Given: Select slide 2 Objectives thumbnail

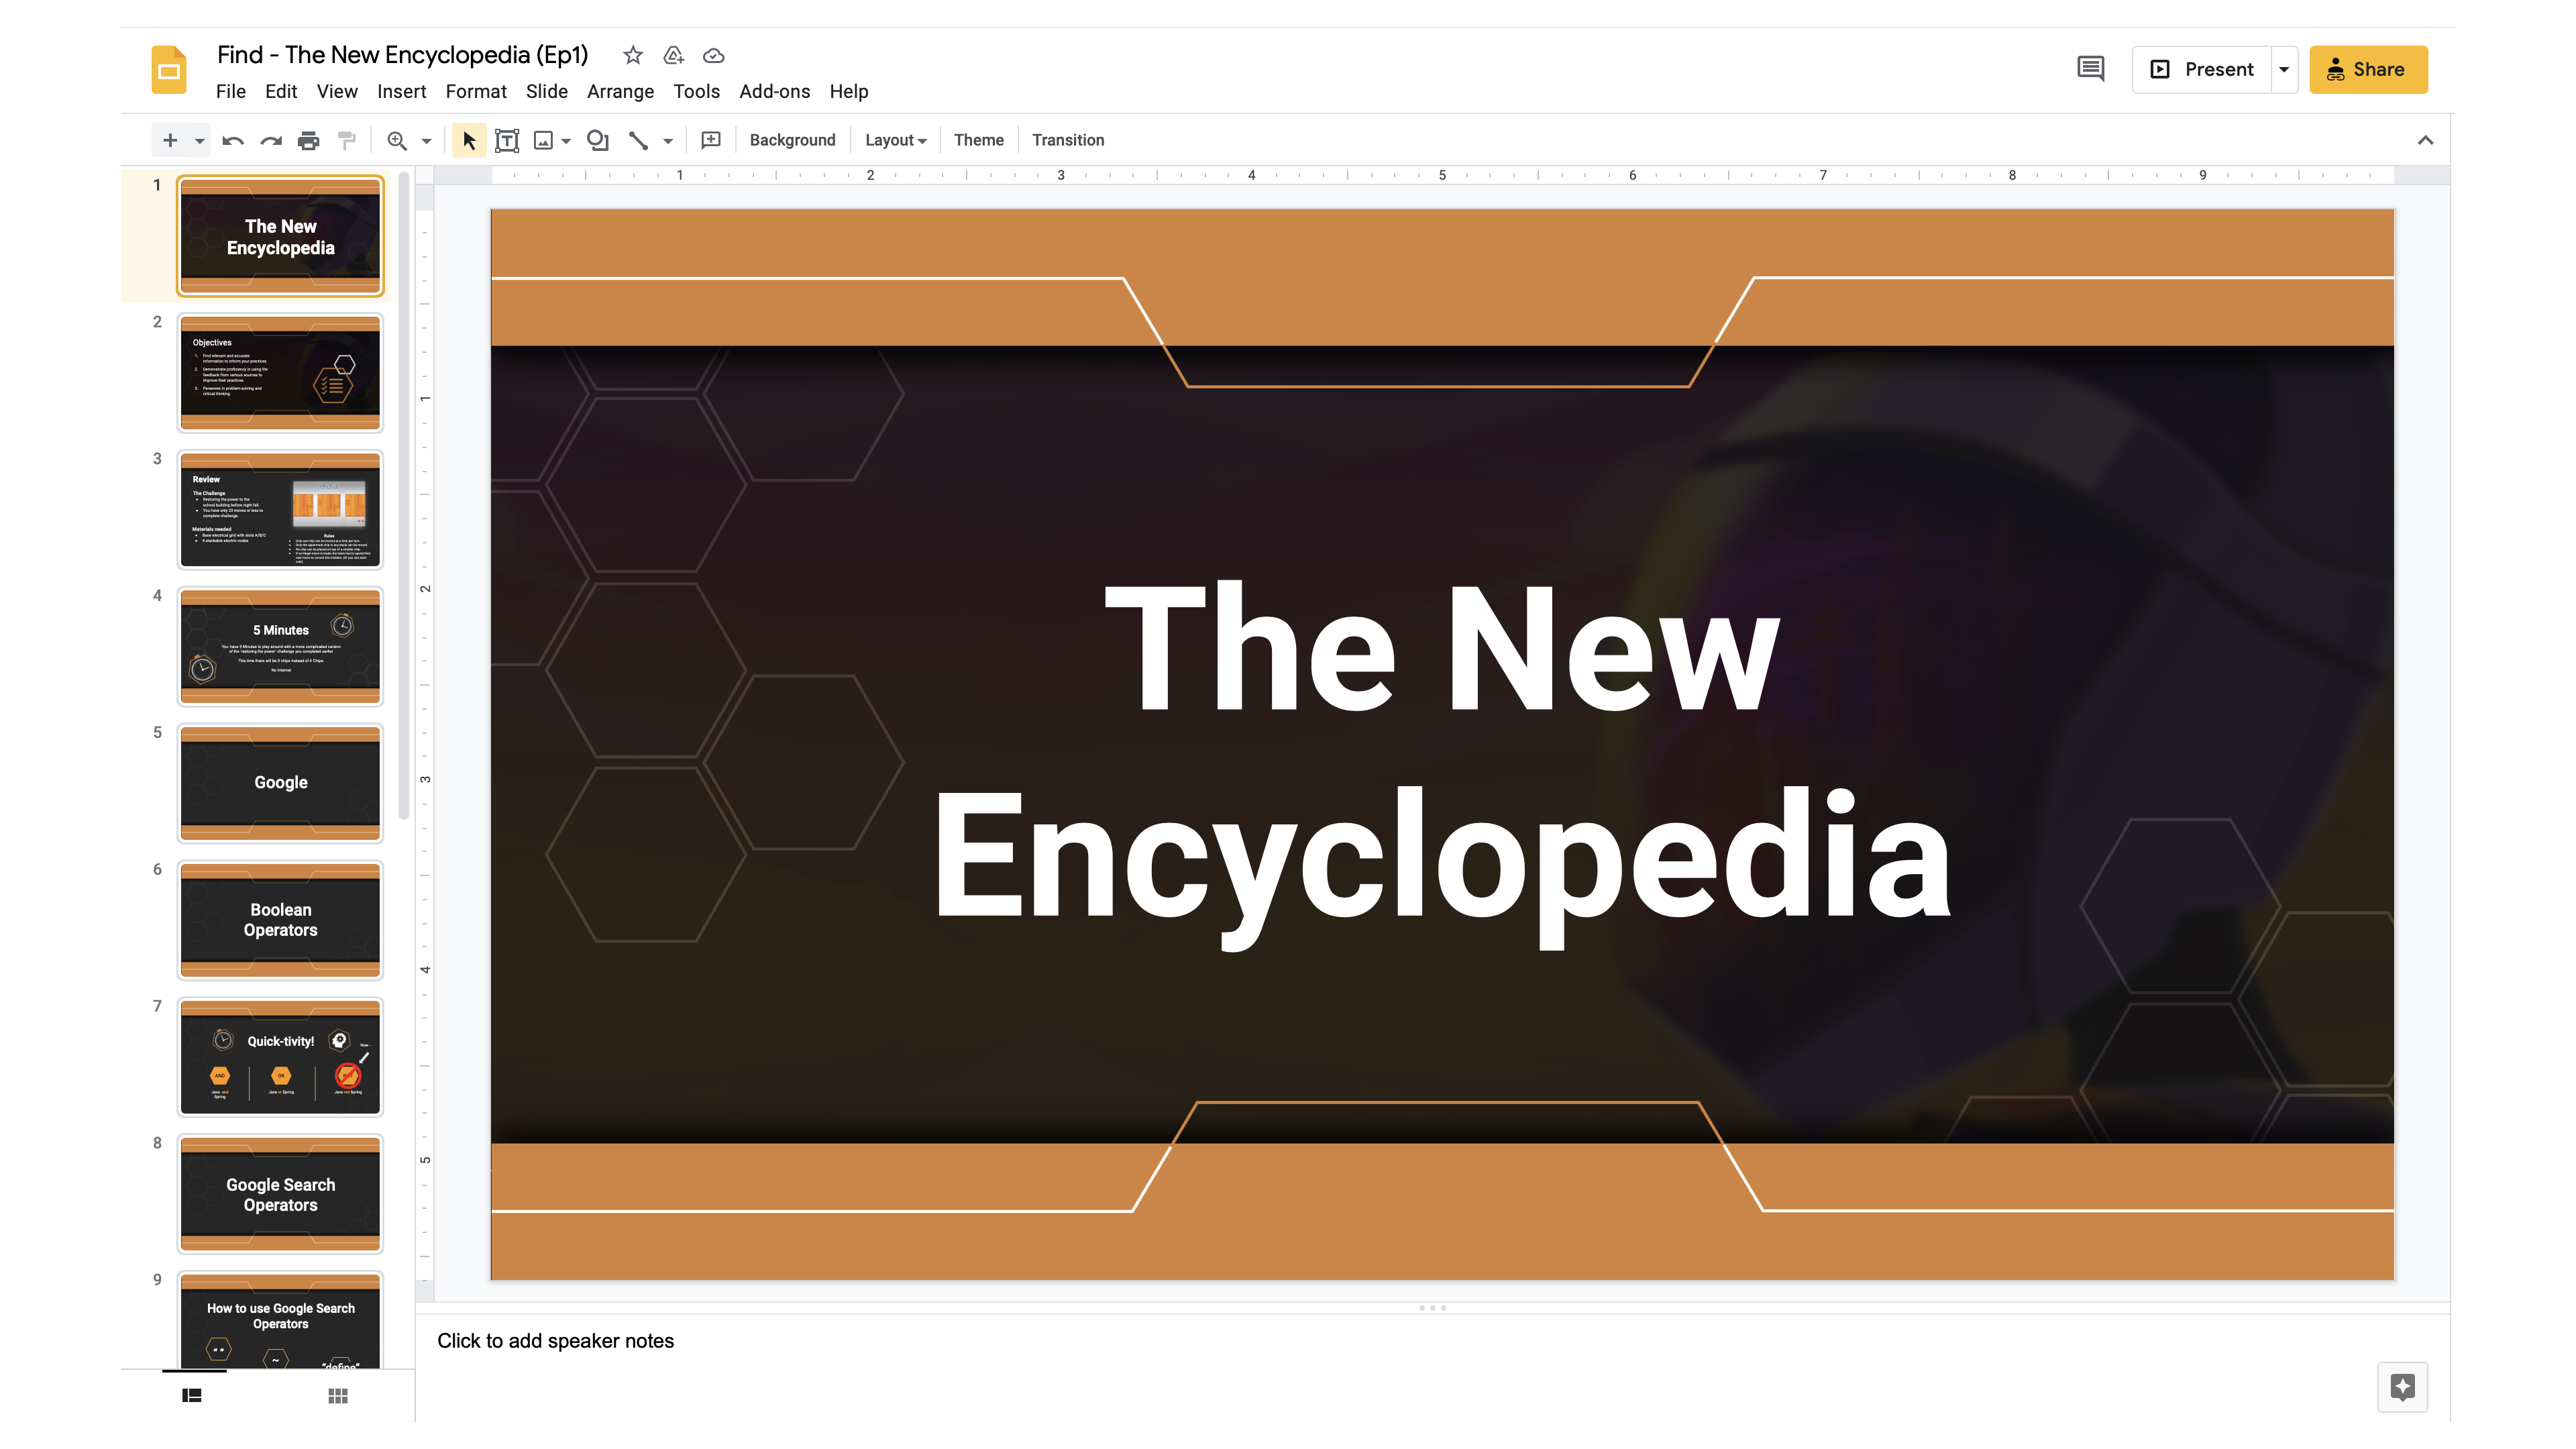Looking at the screenshot, I should pyautogui.click(x=280, y=373).
